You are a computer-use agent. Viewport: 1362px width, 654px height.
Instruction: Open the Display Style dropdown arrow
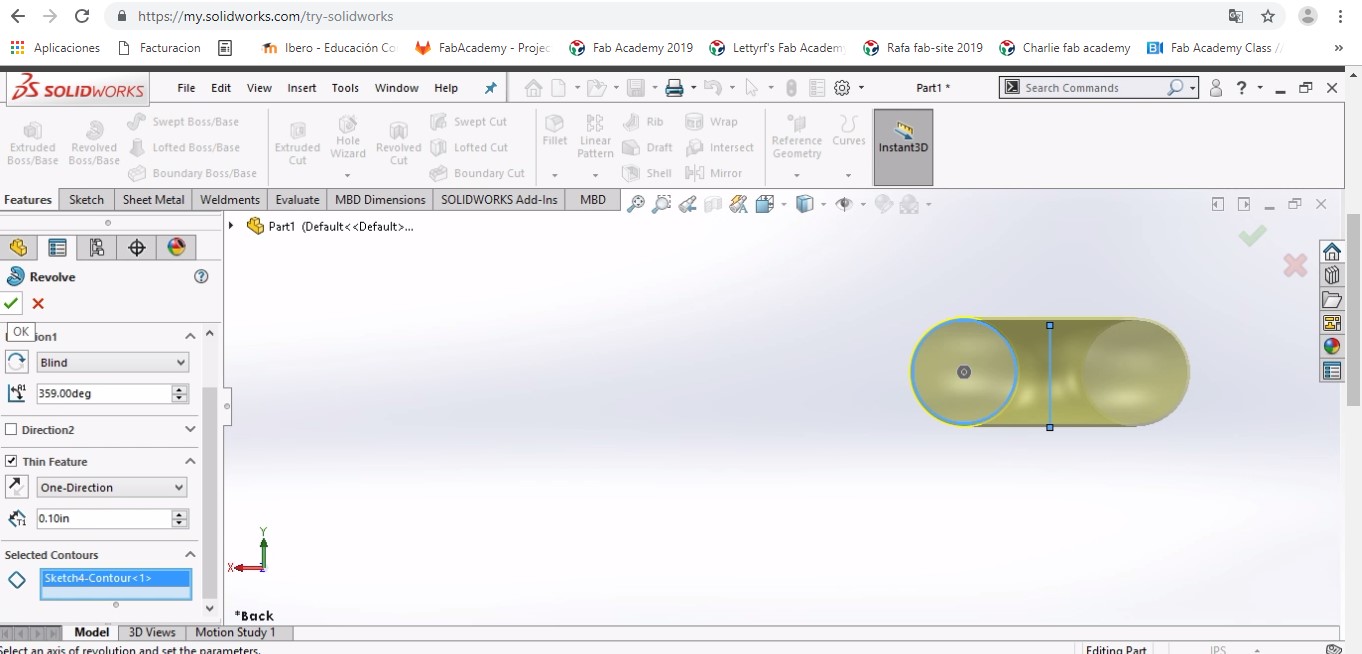click(x=822, y=204)
